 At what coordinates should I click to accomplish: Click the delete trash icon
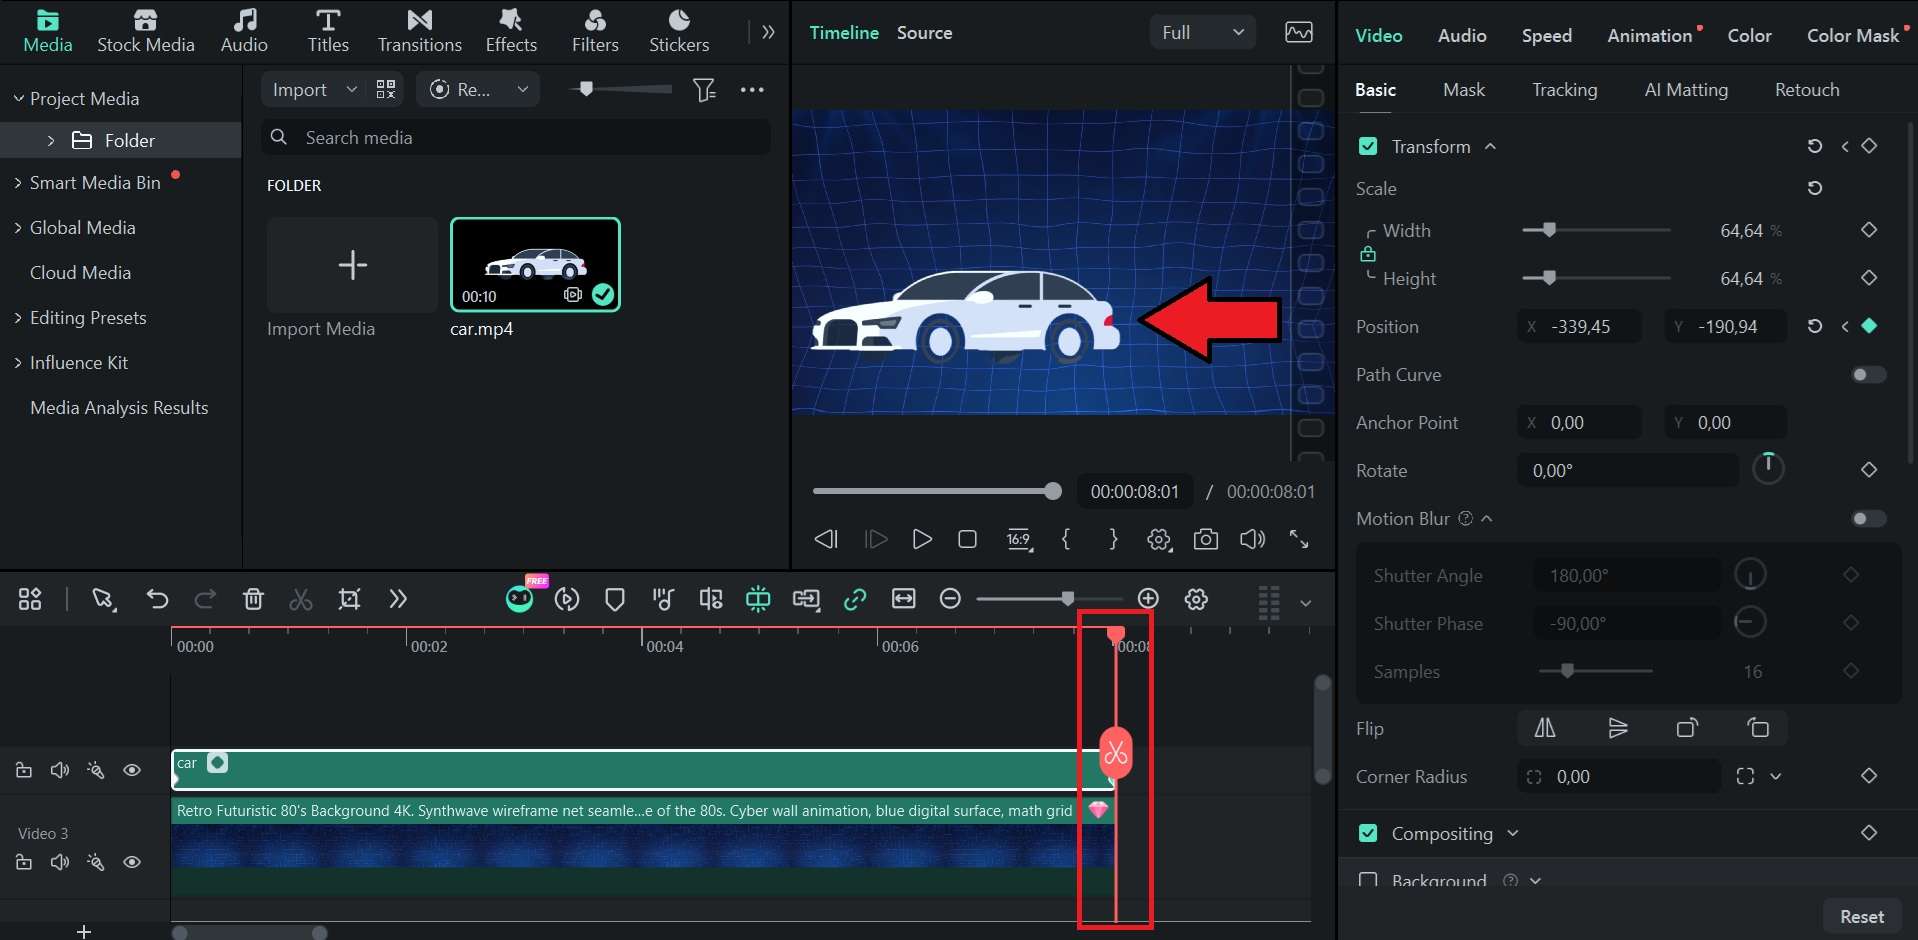253,599
